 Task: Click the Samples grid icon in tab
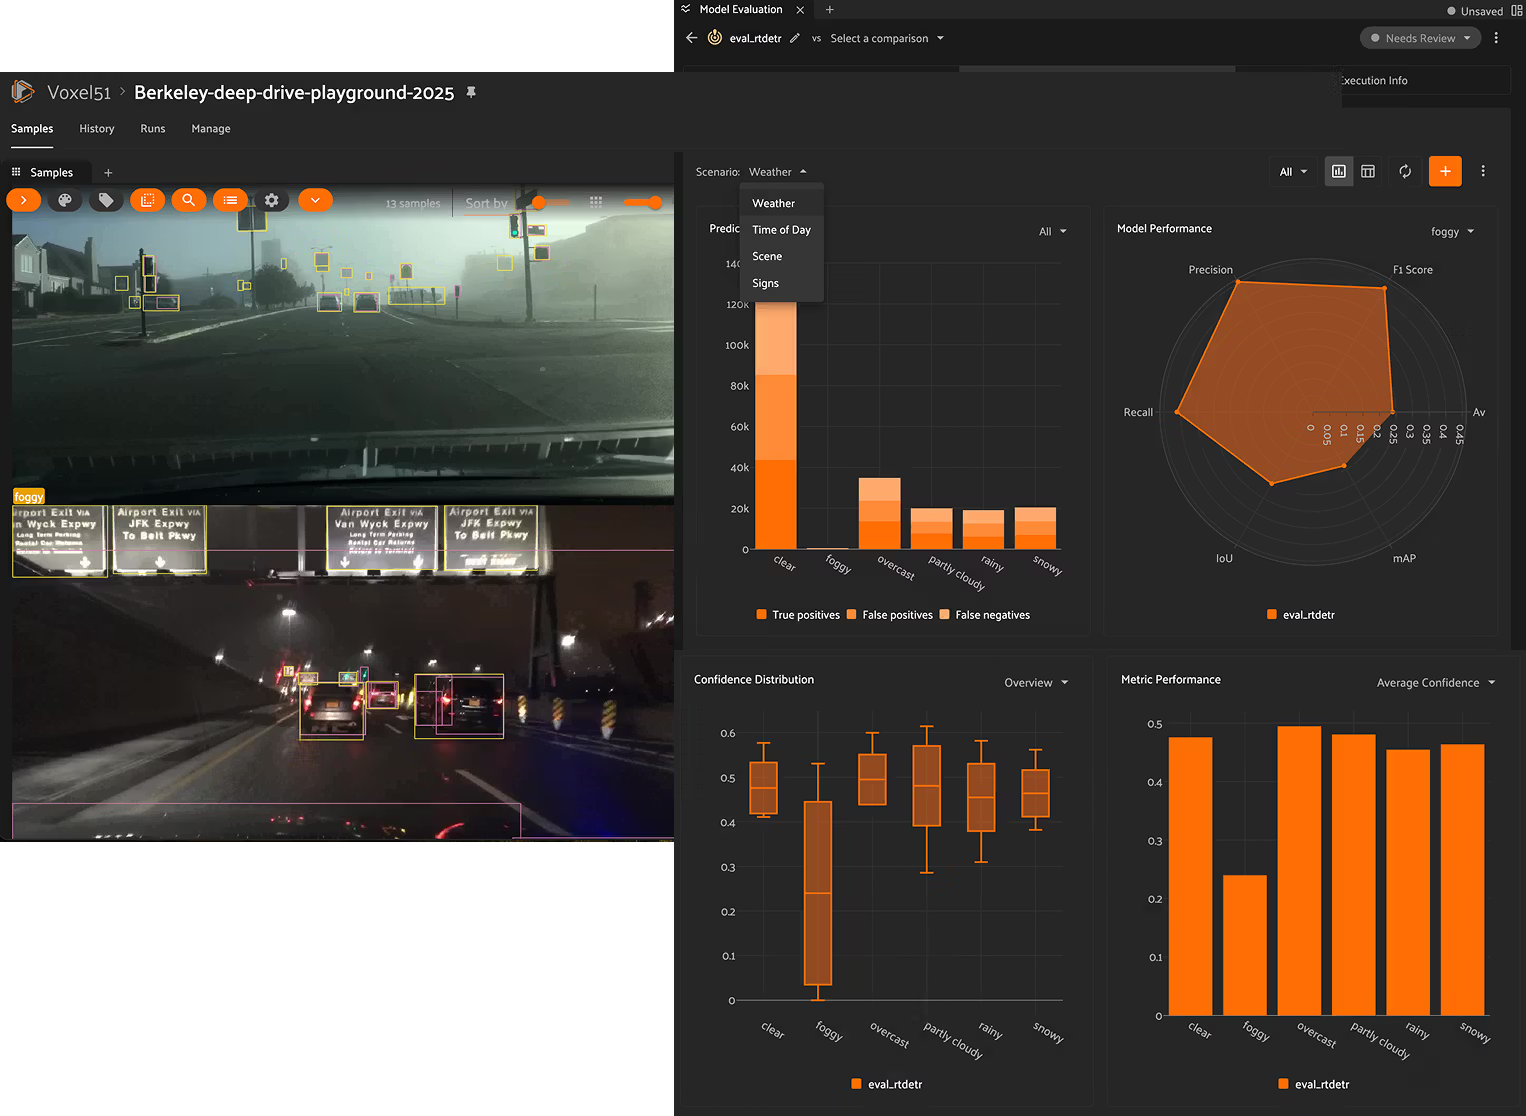point(16,172)
